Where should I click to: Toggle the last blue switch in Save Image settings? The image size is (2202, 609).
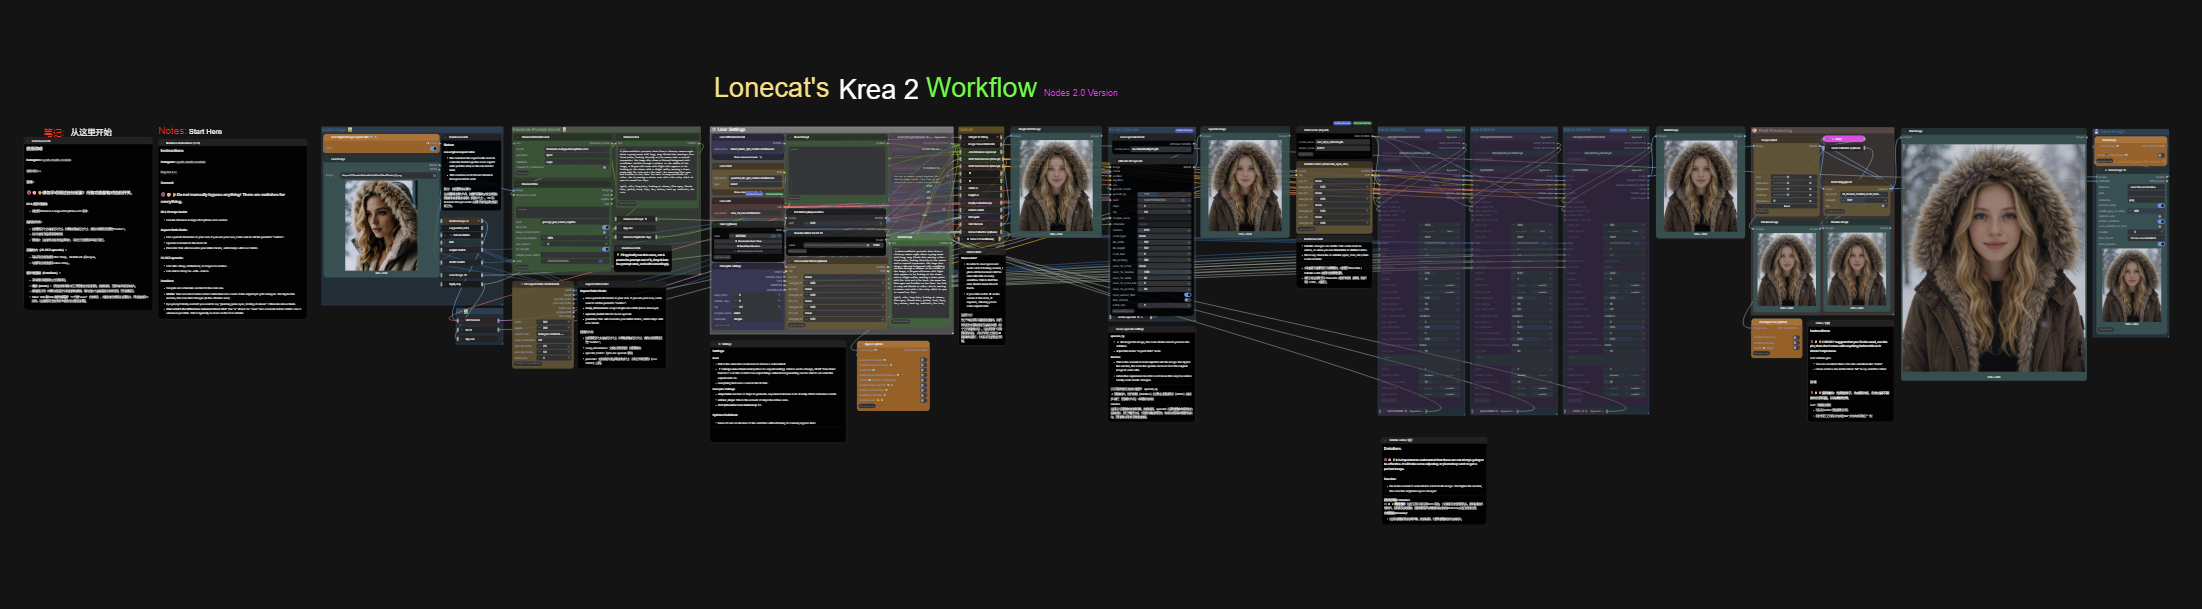coord(2161,244)
